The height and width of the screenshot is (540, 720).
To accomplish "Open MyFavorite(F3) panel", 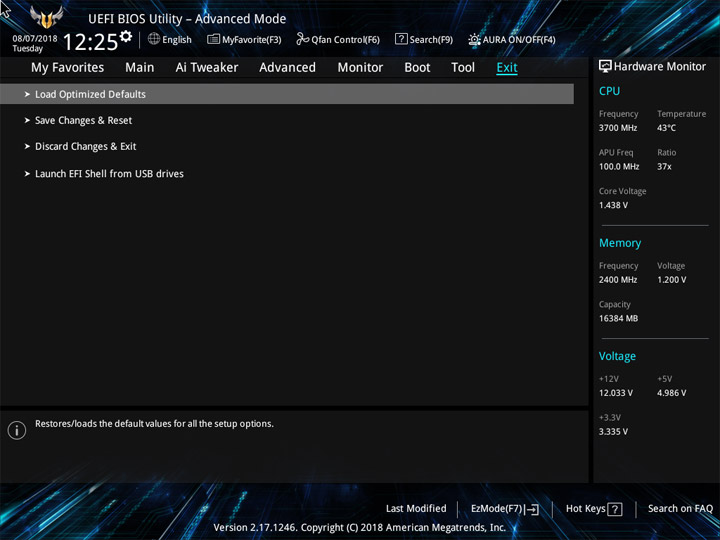I will pyautogui.click(x=252, y=40).
